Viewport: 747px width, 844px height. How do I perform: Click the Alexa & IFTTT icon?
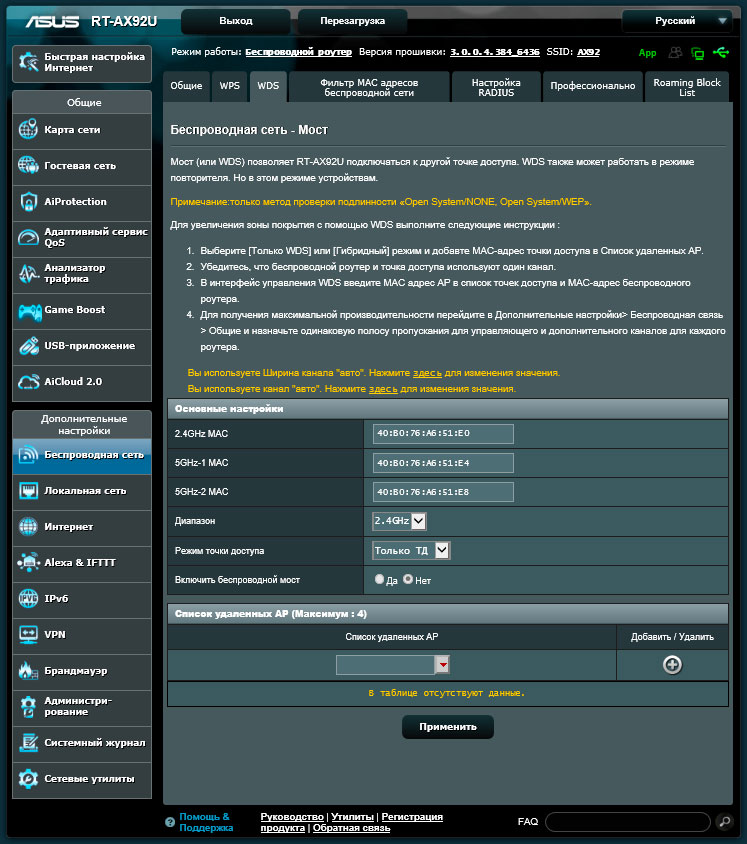tap(28, 562)
